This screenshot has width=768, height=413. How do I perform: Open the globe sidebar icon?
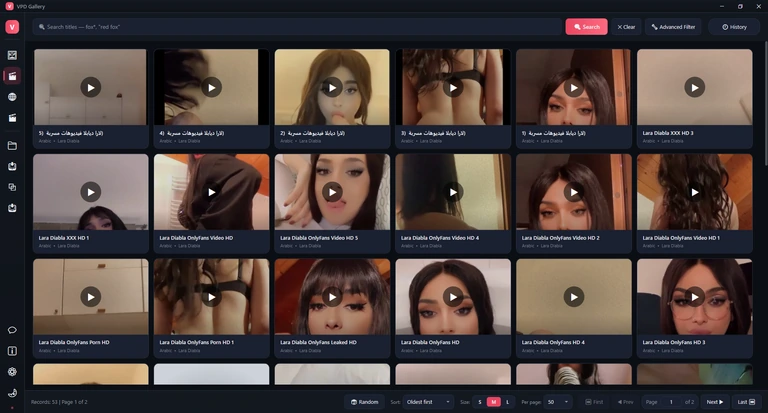pyautogui.click(x=12, y=97)
